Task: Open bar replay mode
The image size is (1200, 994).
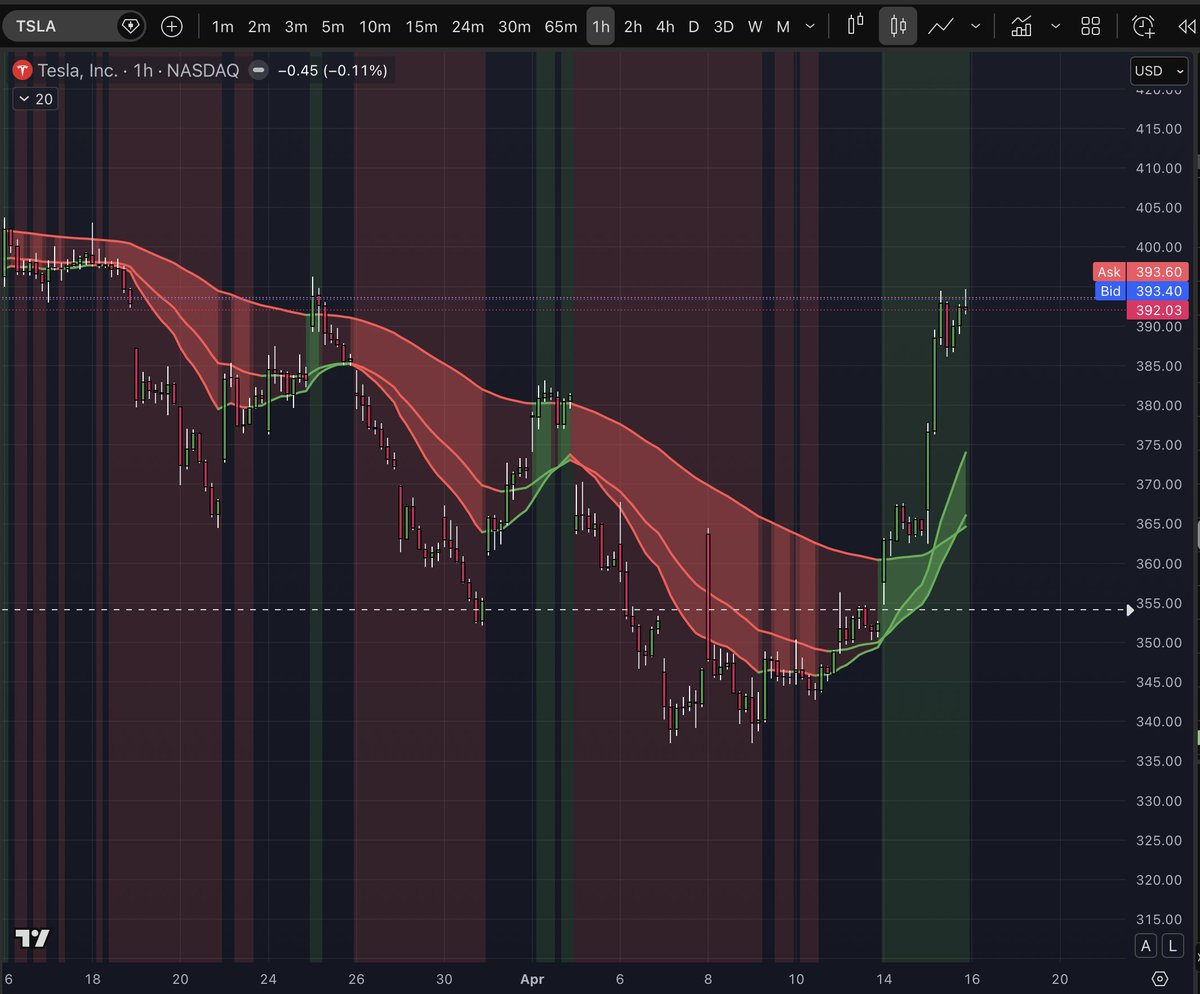Action: [x=1186, y=26]
